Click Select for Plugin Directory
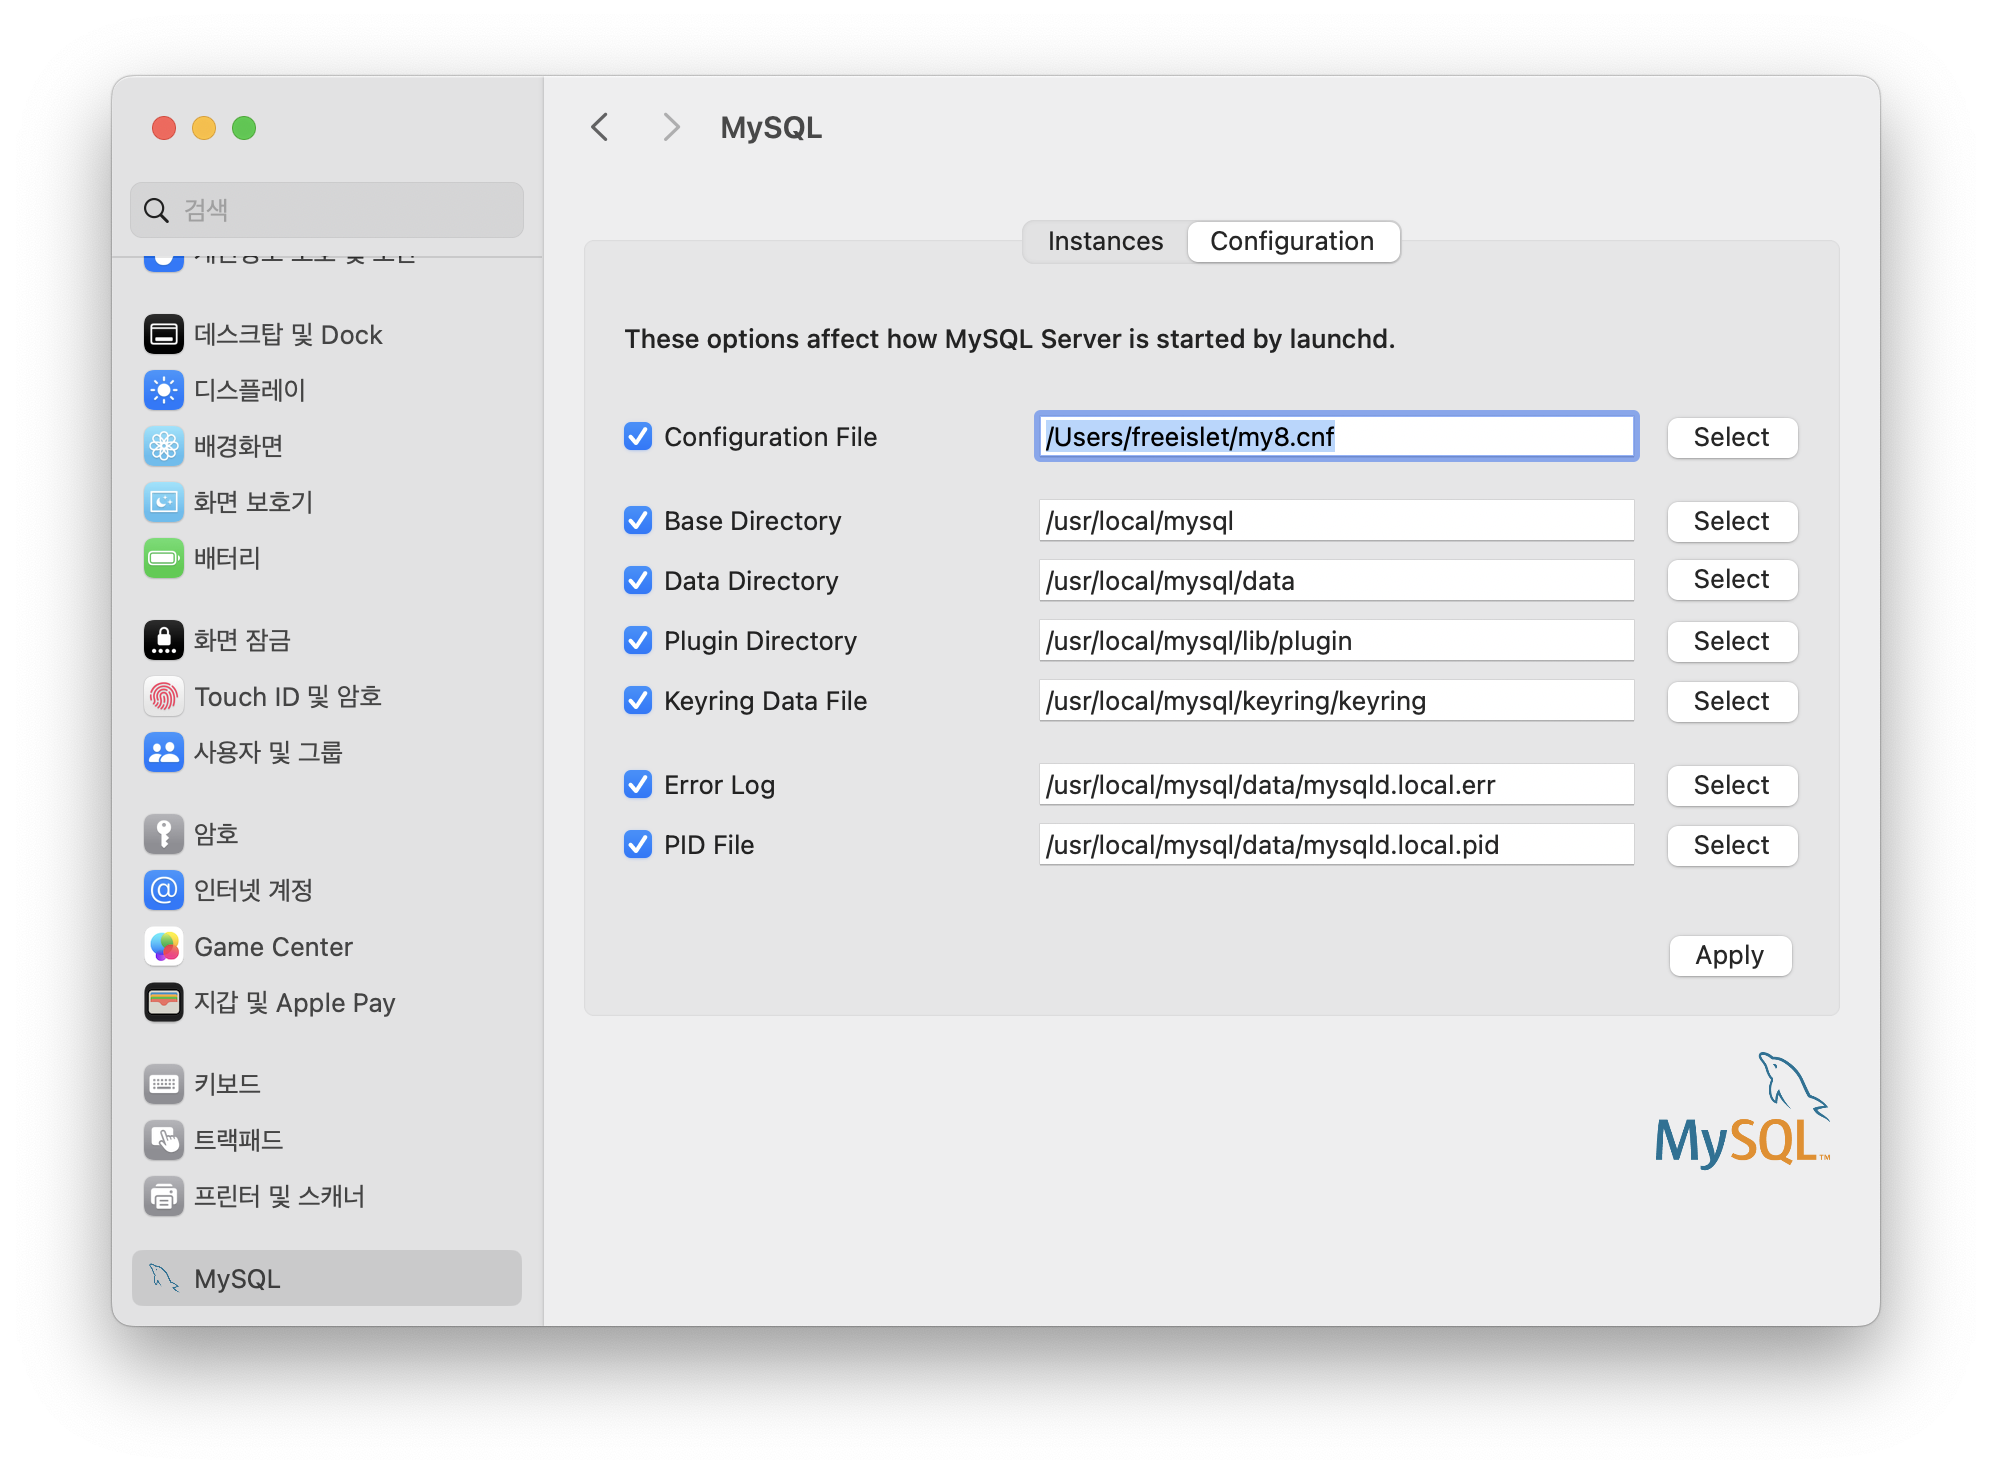1992x1474 pixels. (1731, 641)
